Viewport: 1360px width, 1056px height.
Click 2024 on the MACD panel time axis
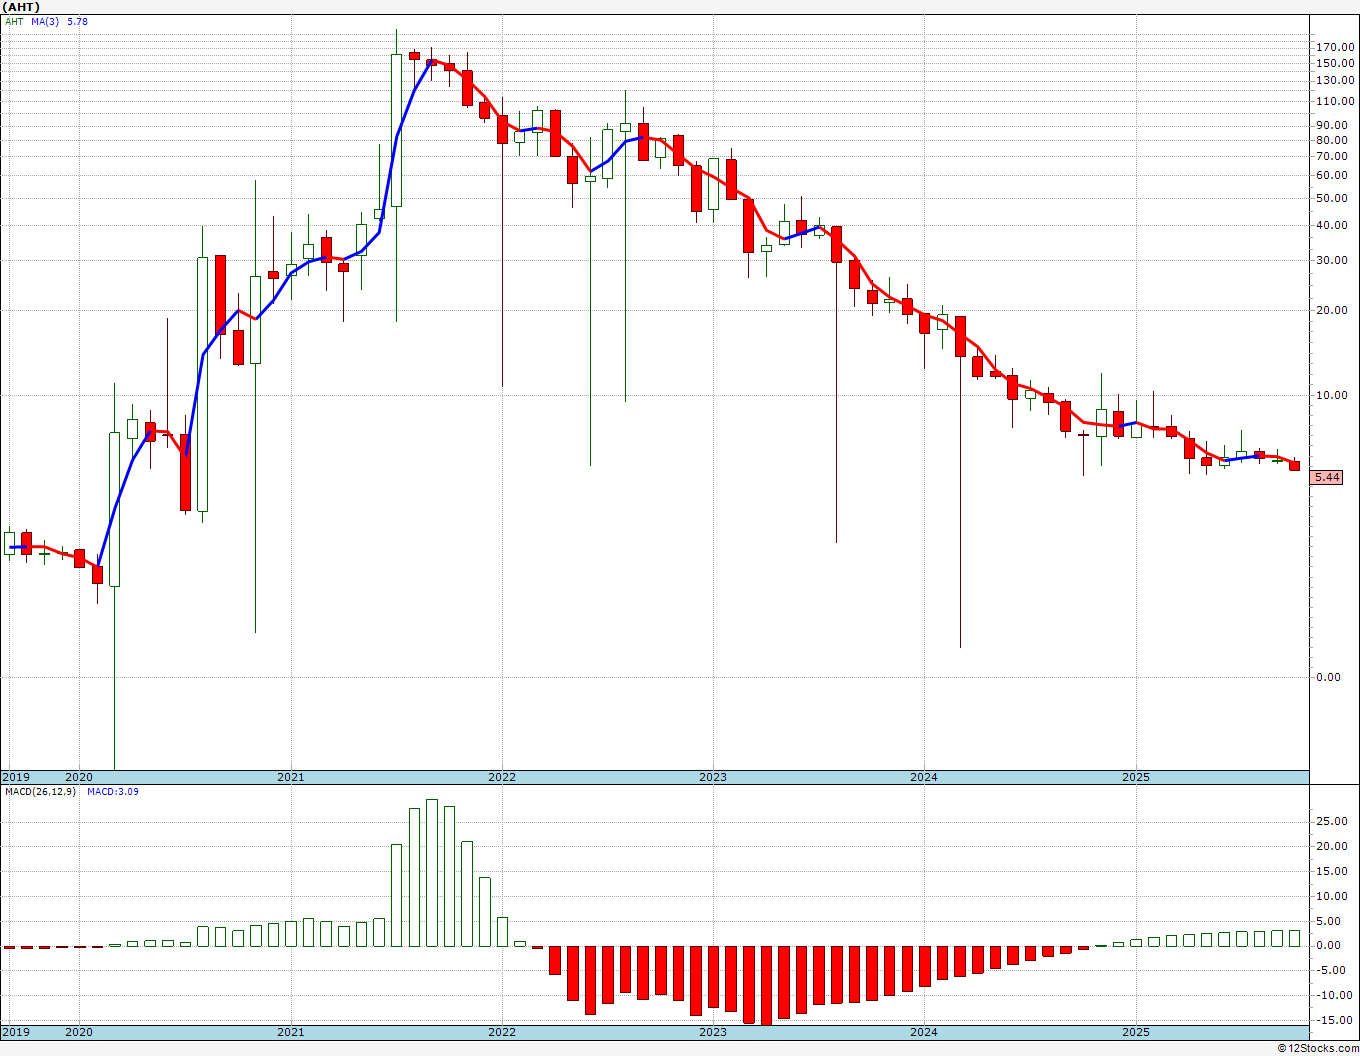[923, 1032]
